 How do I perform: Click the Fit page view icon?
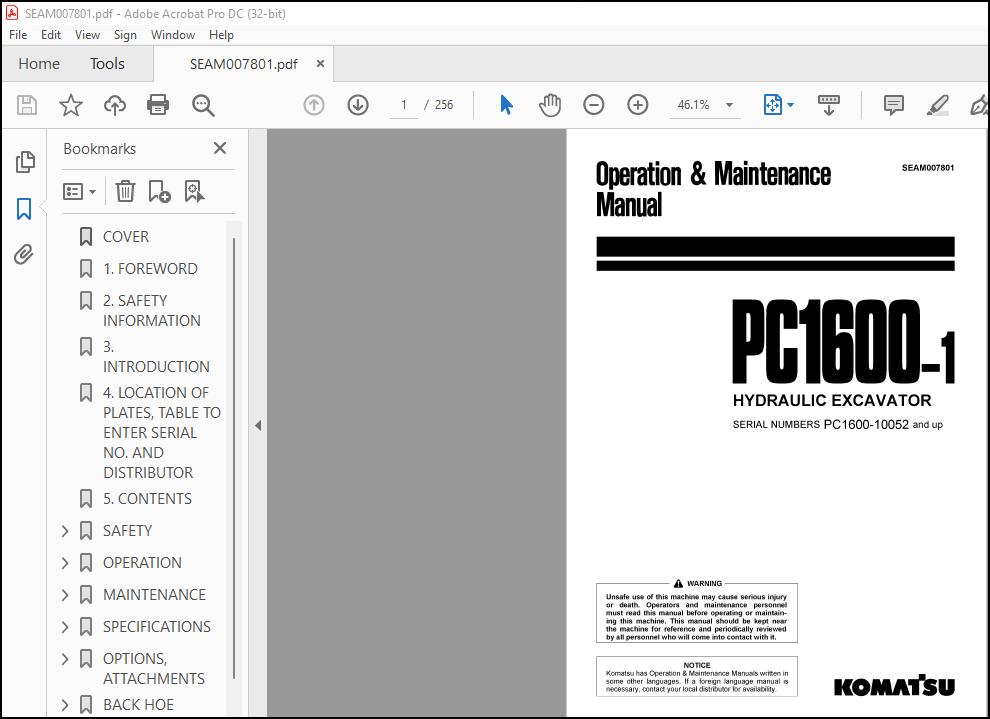pyautogui.click(x=773, y=105)
